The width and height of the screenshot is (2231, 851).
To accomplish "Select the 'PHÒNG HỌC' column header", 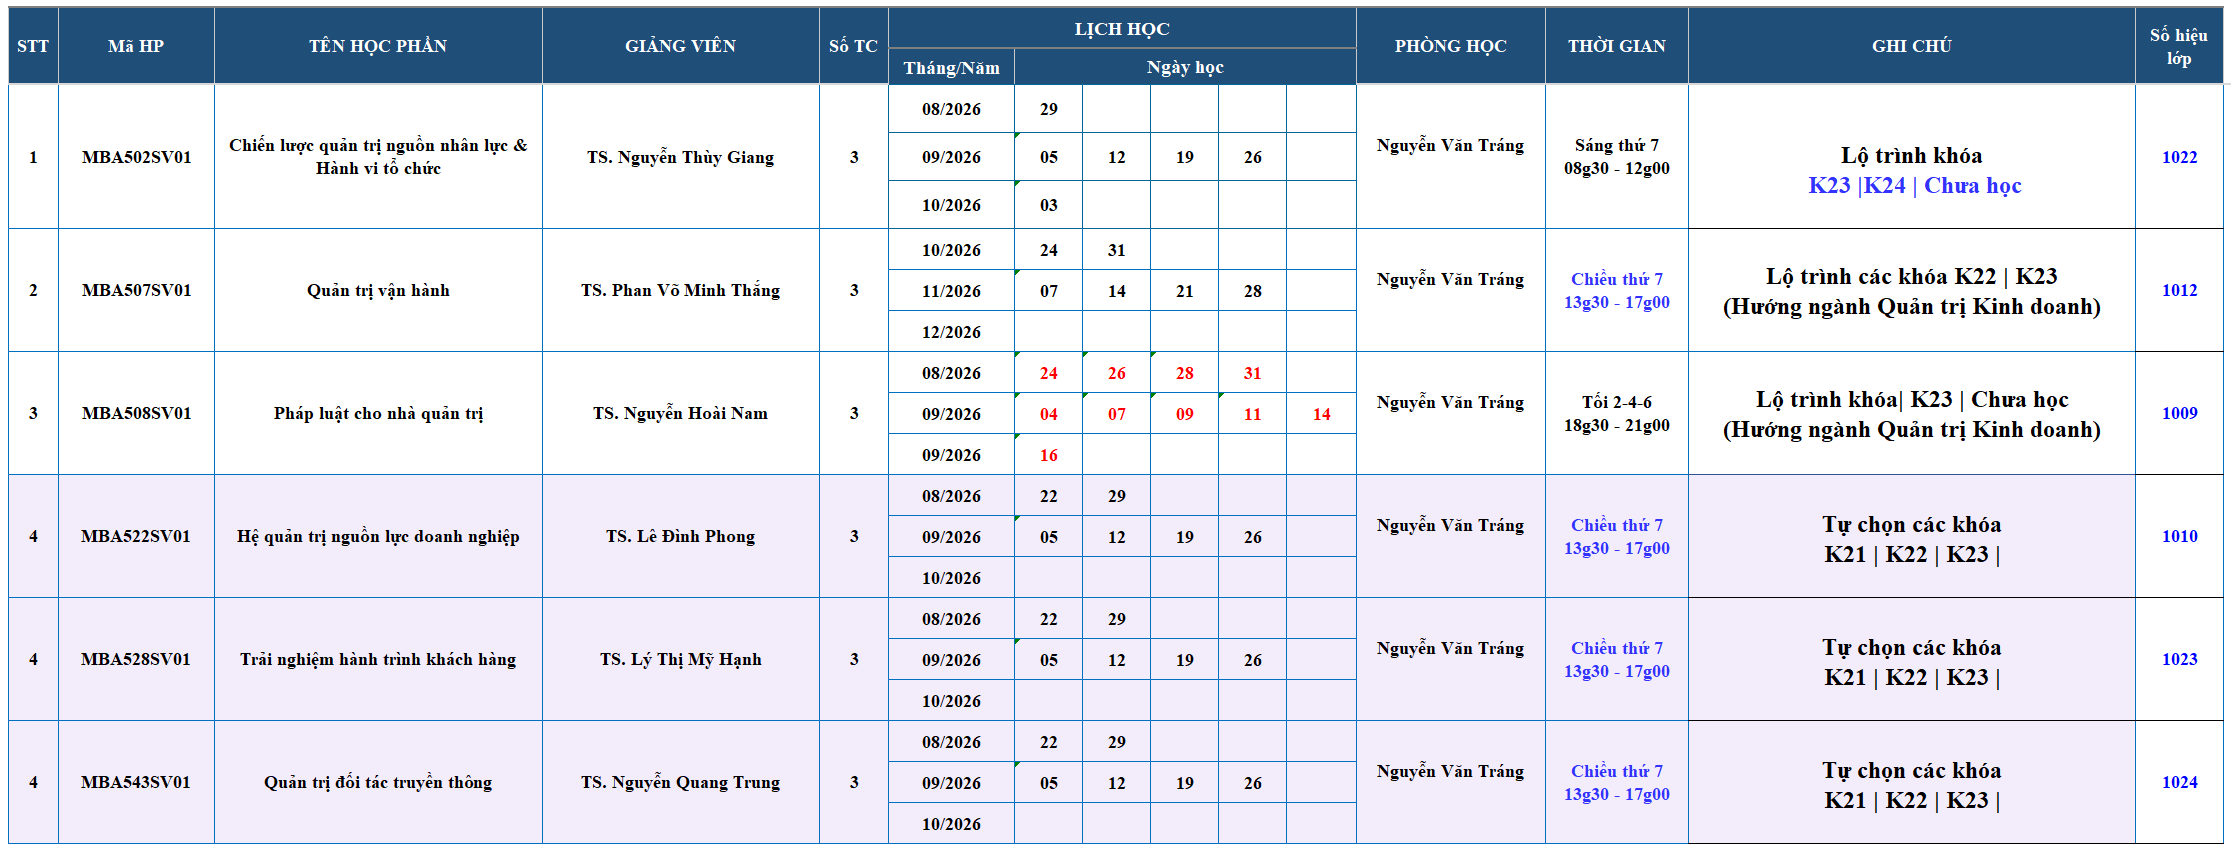I will 1450,46.
